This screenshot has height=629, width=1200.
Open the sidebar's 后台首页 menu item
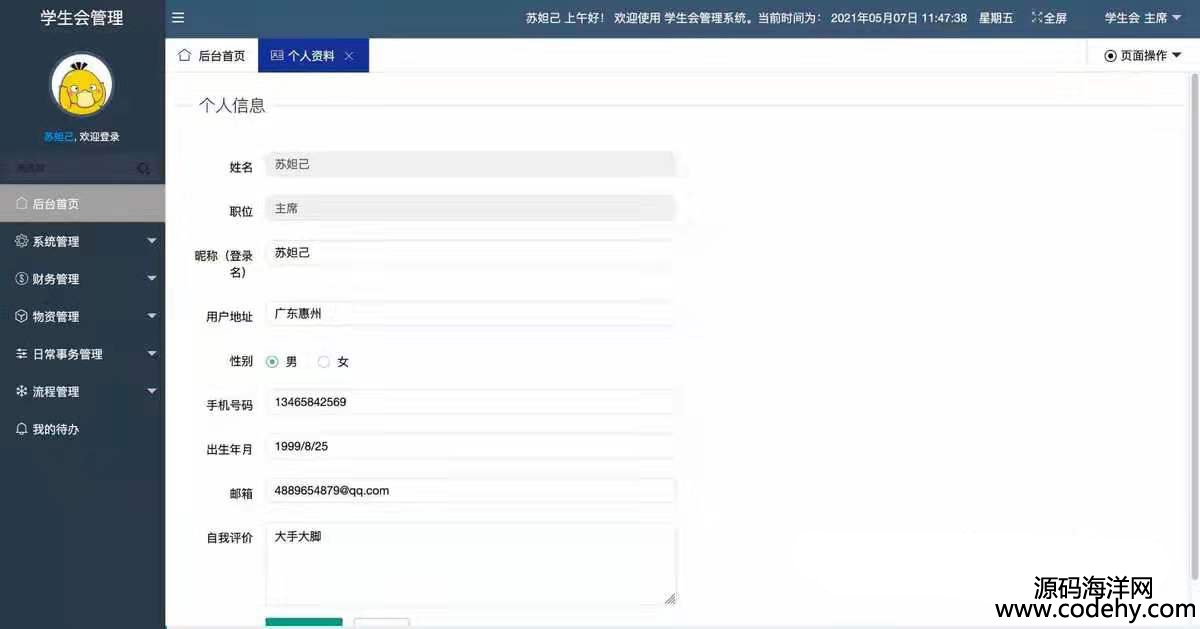(x=82, y=203)
